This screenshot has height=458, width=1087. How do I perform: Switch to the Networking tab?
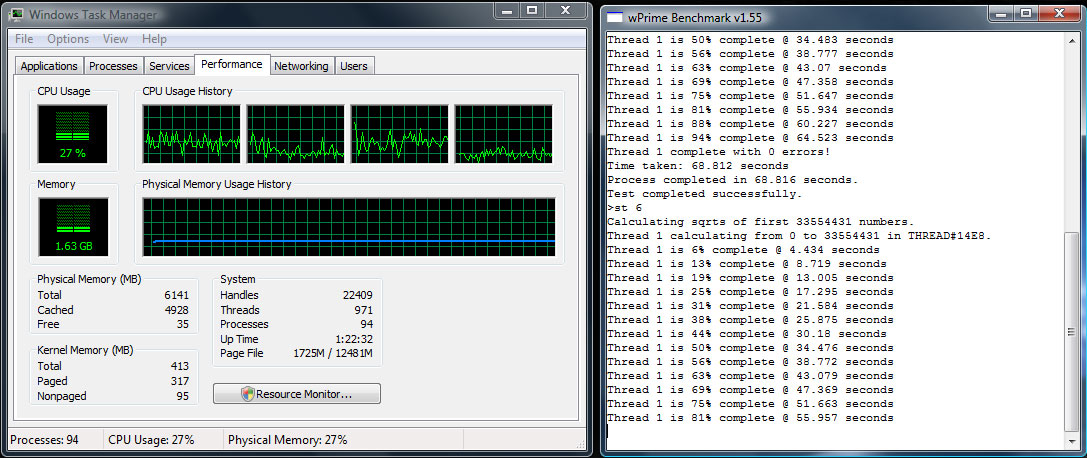point(301,66)
